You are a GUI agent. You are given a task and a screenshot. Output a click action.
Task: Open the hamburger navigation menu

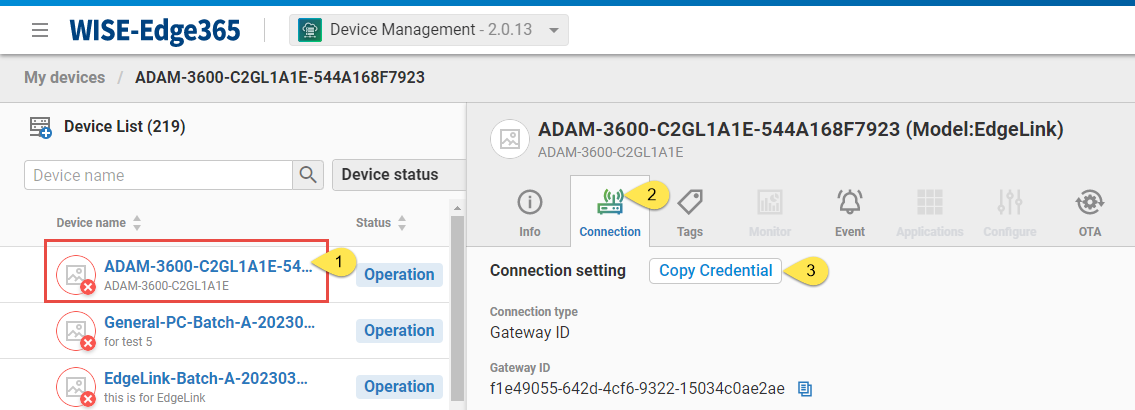40,30
